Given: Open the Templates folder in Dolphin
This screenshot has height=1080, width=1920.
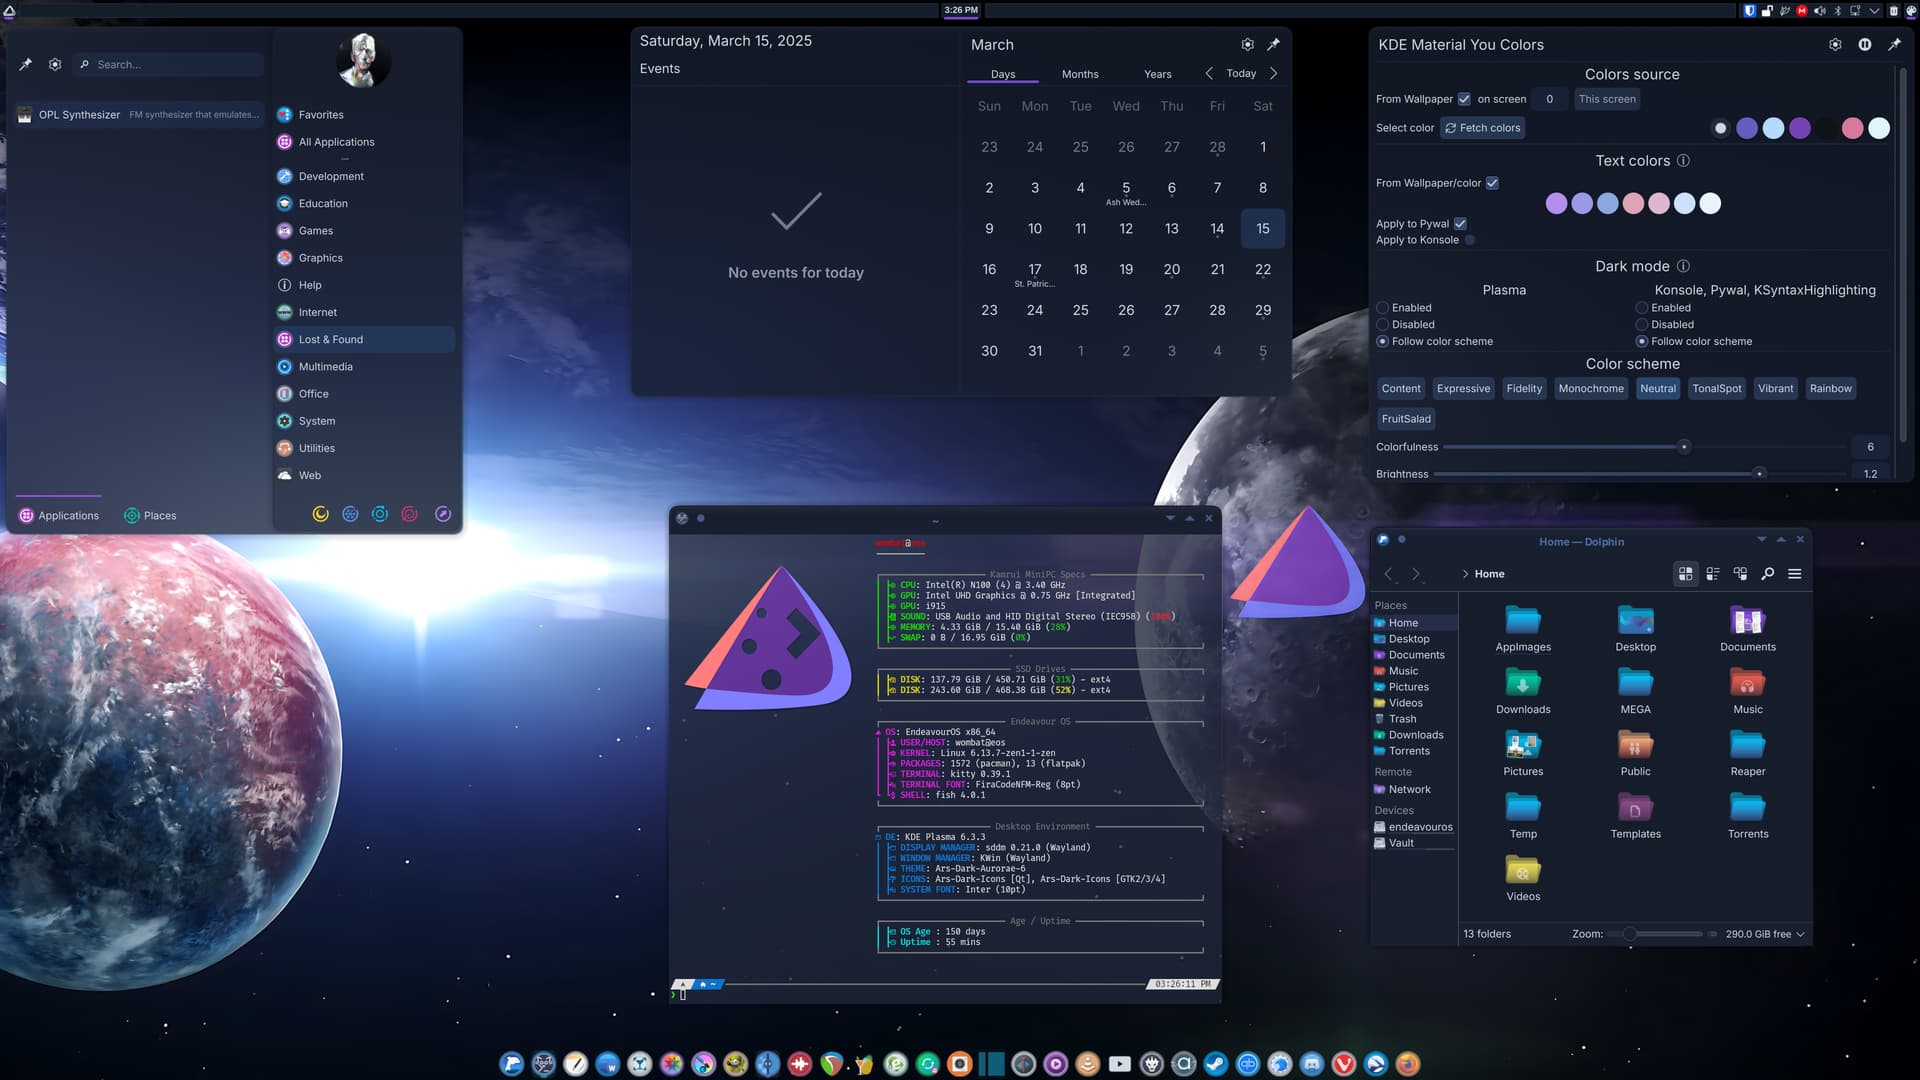Looking at the screenshot, I should (1635, 816).
